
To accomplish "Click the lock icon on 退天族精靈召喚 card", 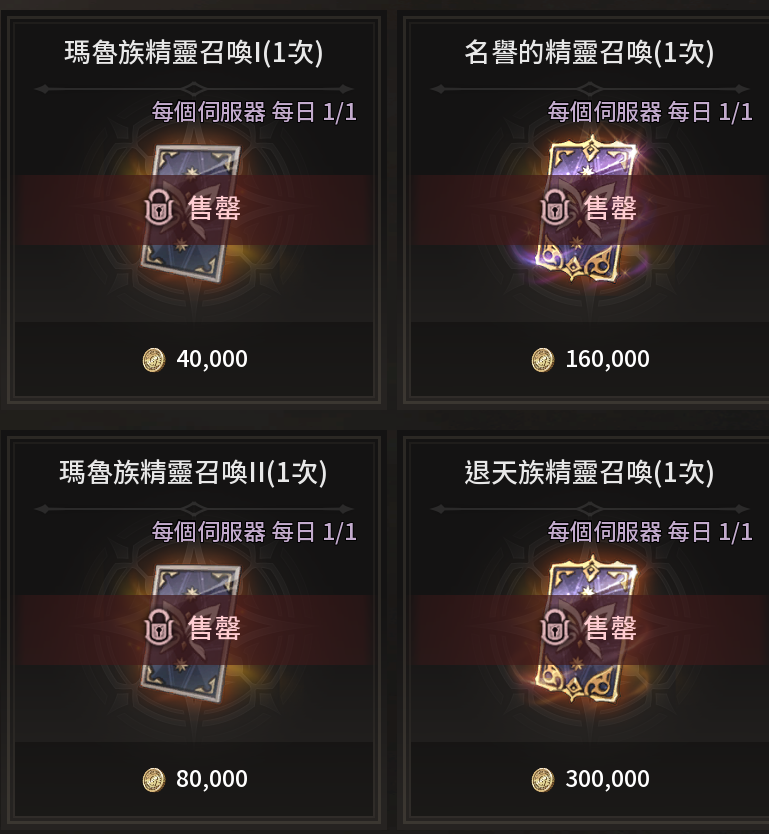I will point(555,628).
